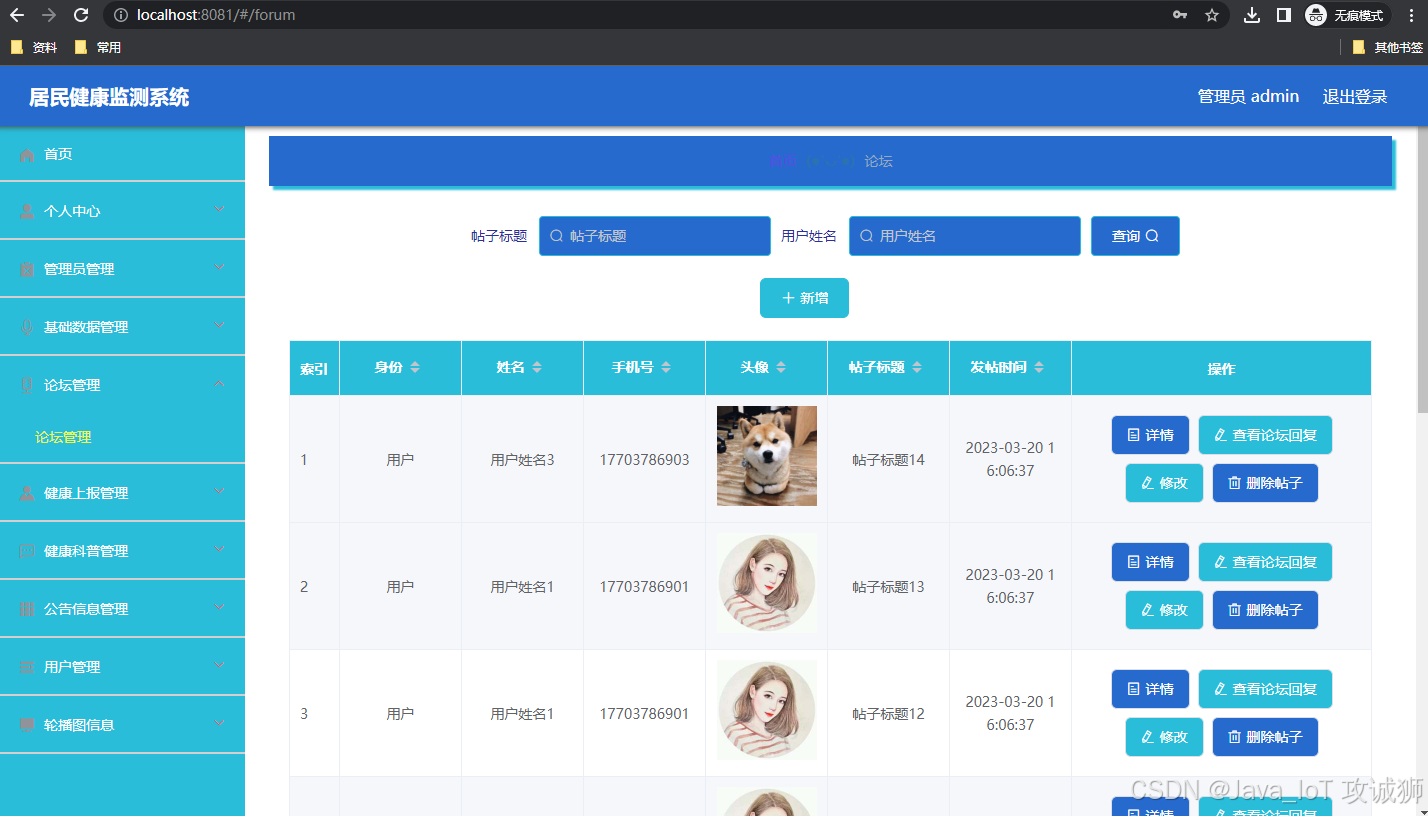This screenshot has height=816, width=1428.
Task: Click the microphone icon beside 基础数据管理
Action: (27, 327)
